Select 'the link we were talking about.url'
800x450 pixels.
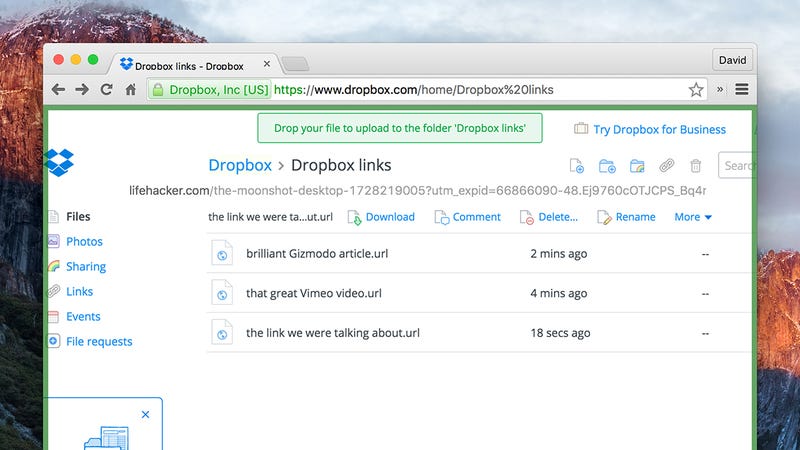333,333
